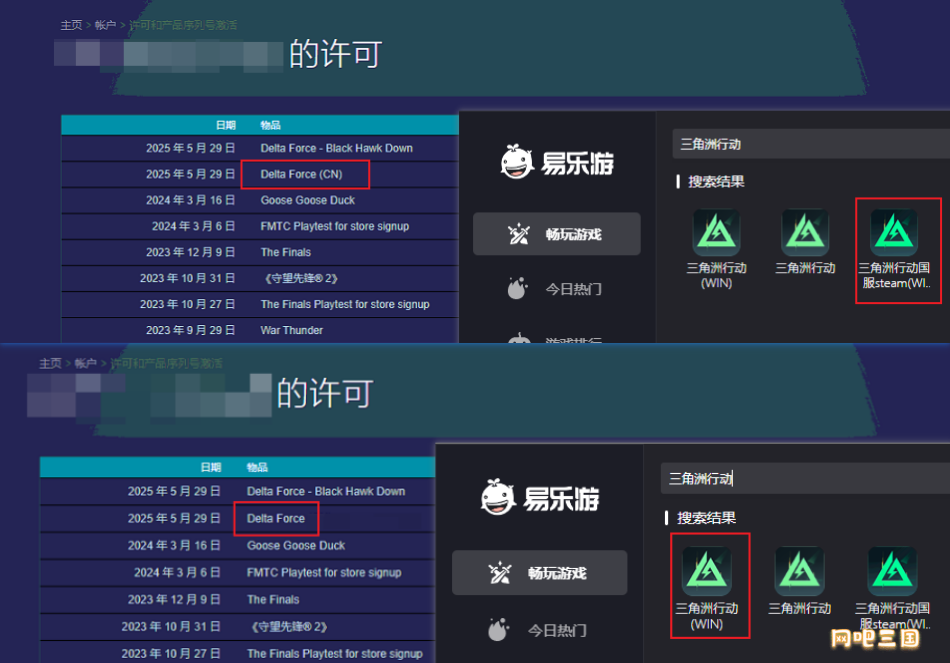Select 今日热门 menu item in lower screenshot

pyautogui.click(x=539, y=630)
